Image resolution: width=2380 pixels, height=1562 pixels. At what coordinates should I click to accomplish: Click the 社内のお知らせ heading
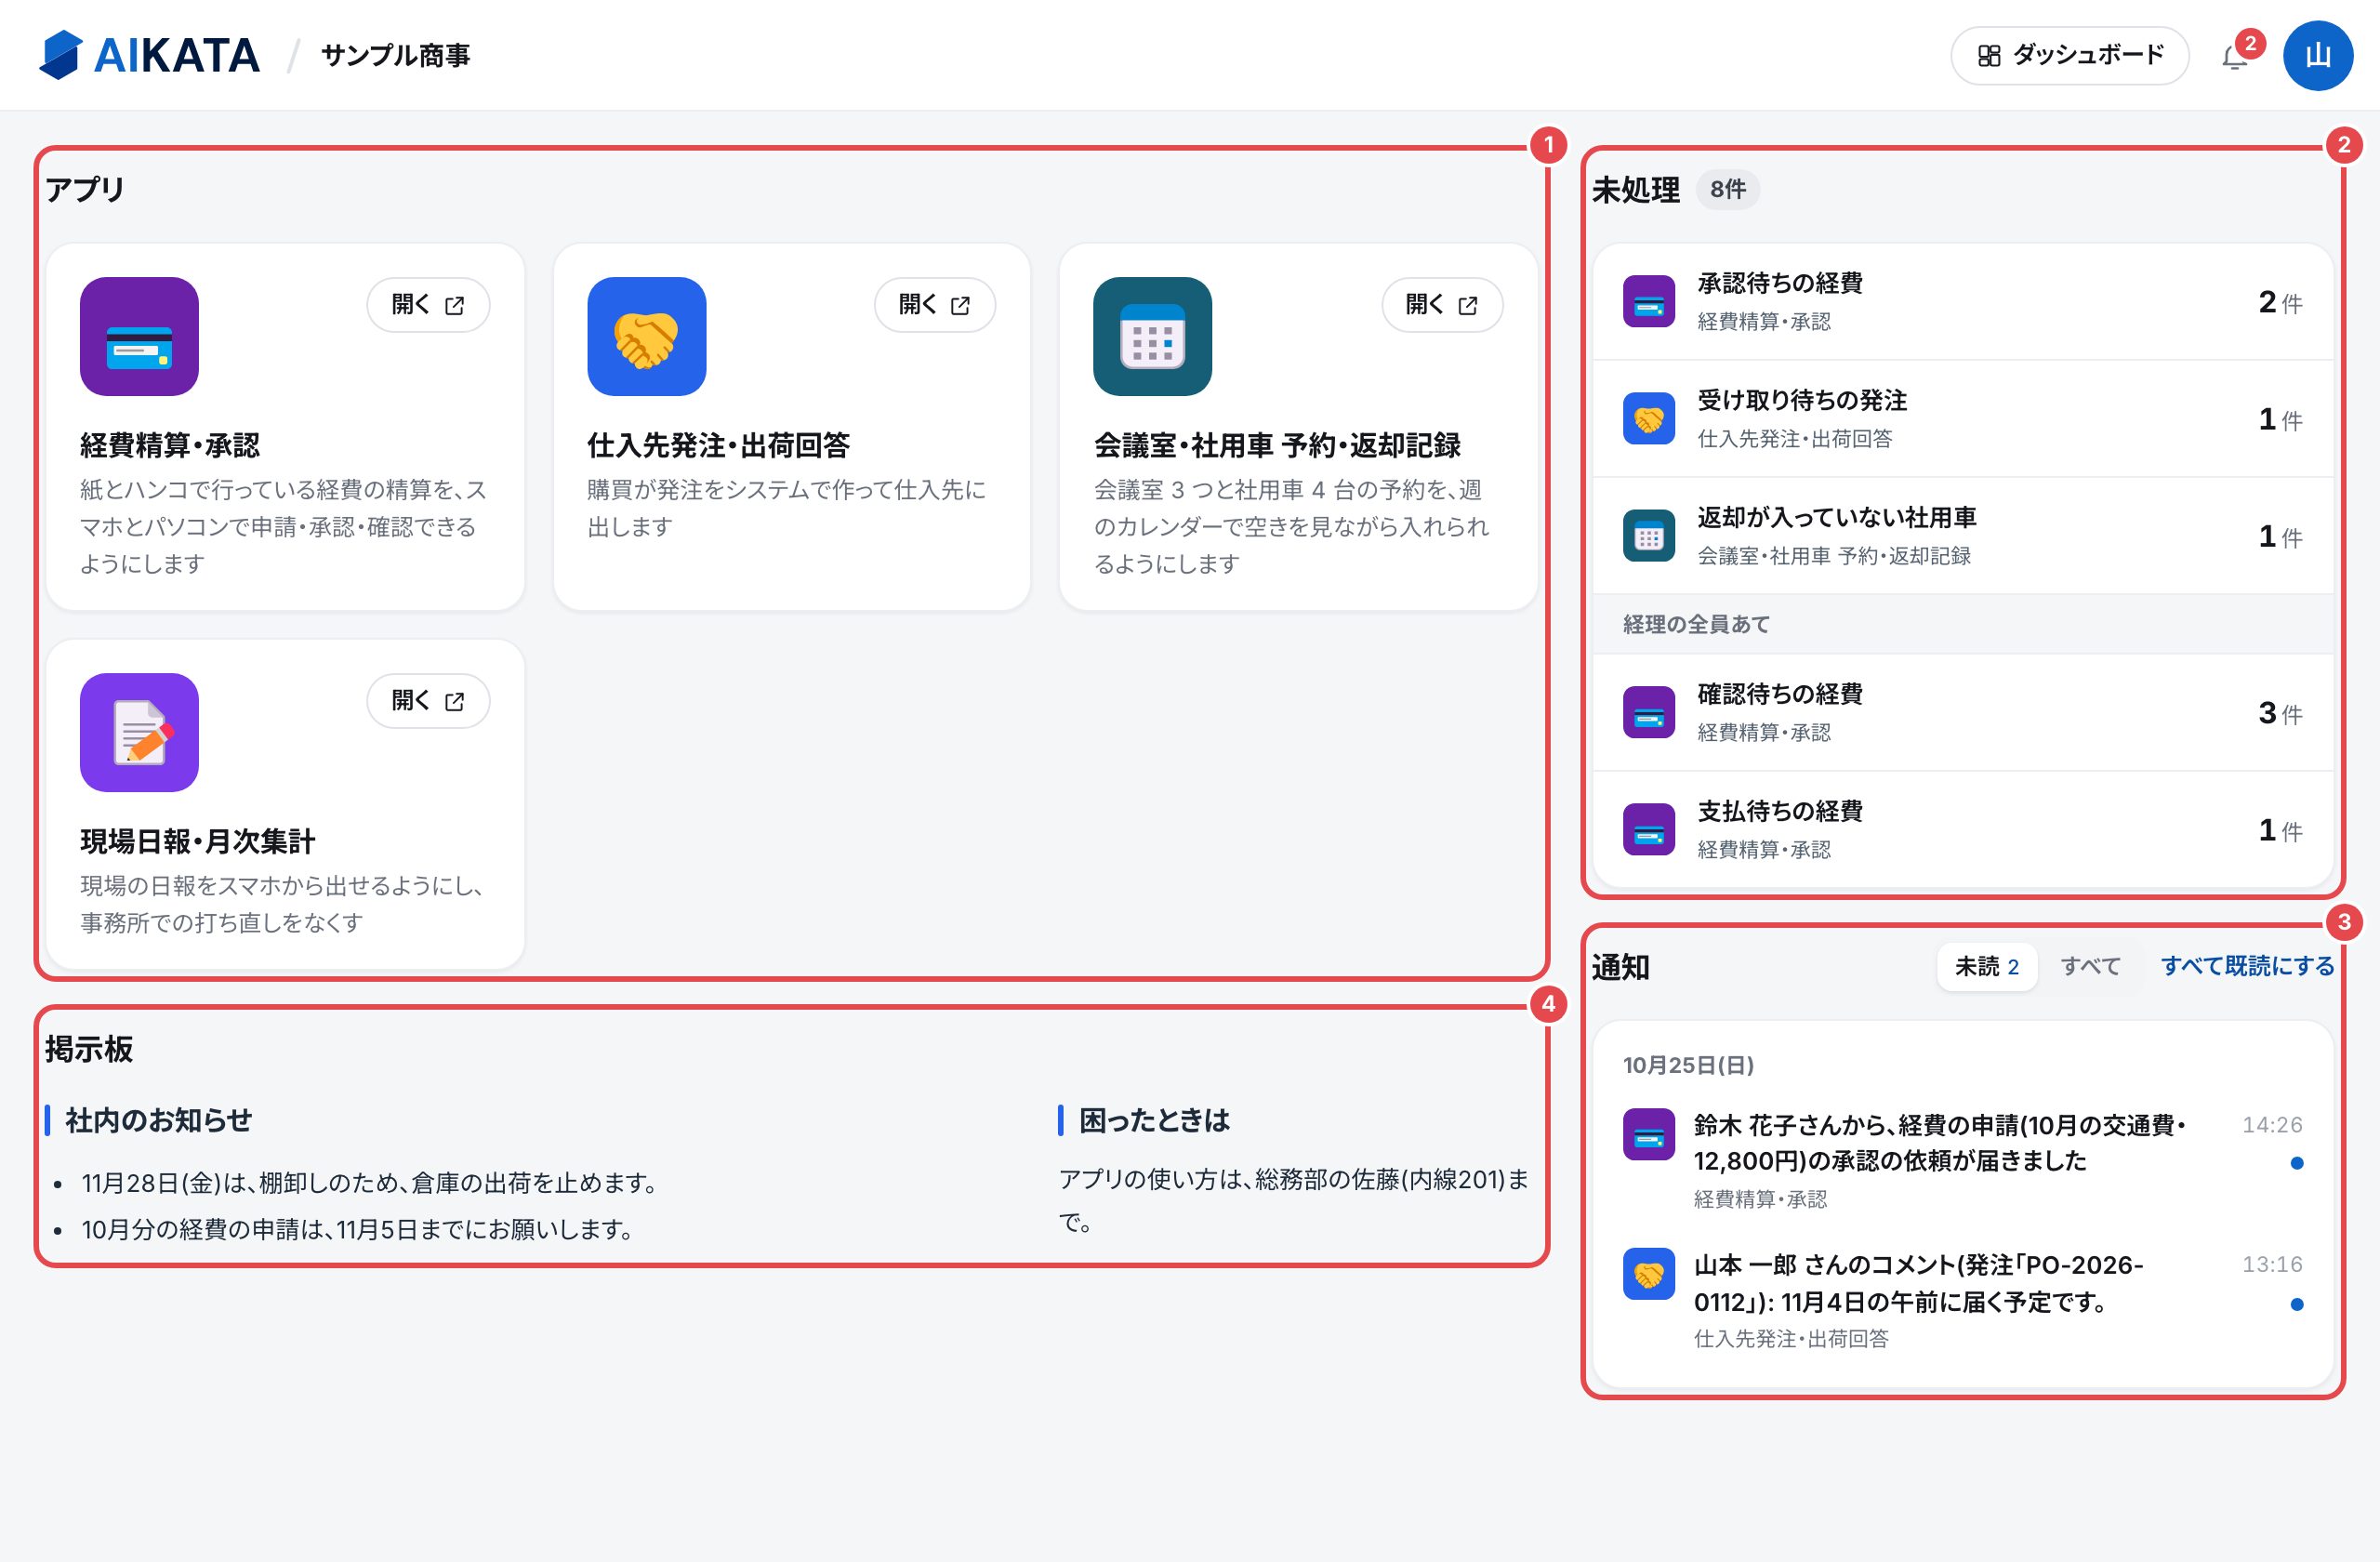[x=158, y=1120]
